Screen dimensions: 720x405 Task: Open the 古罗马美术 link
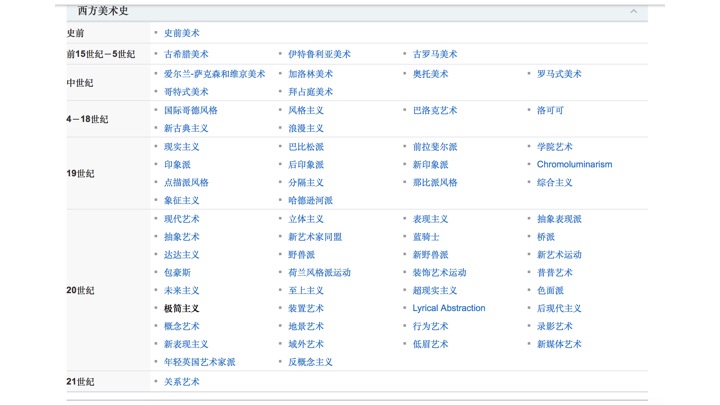pos(435,54)
